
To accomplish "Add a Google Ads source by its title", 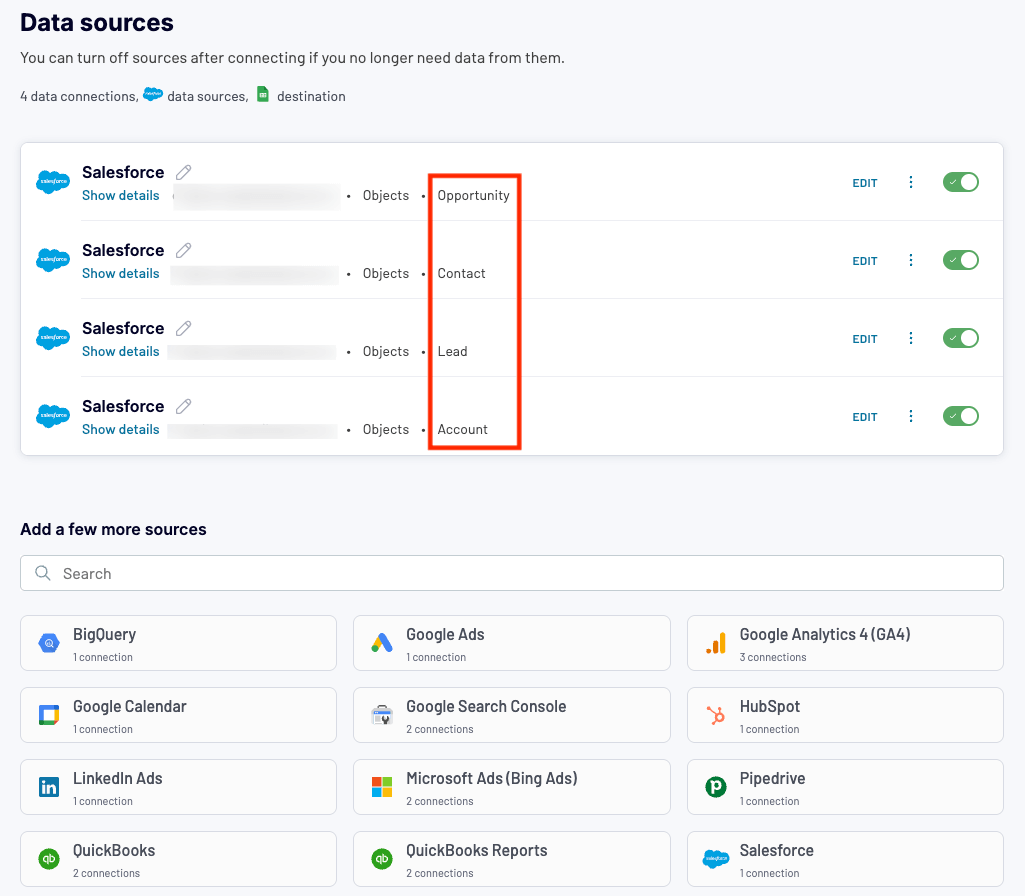I will tap(445, 635).
